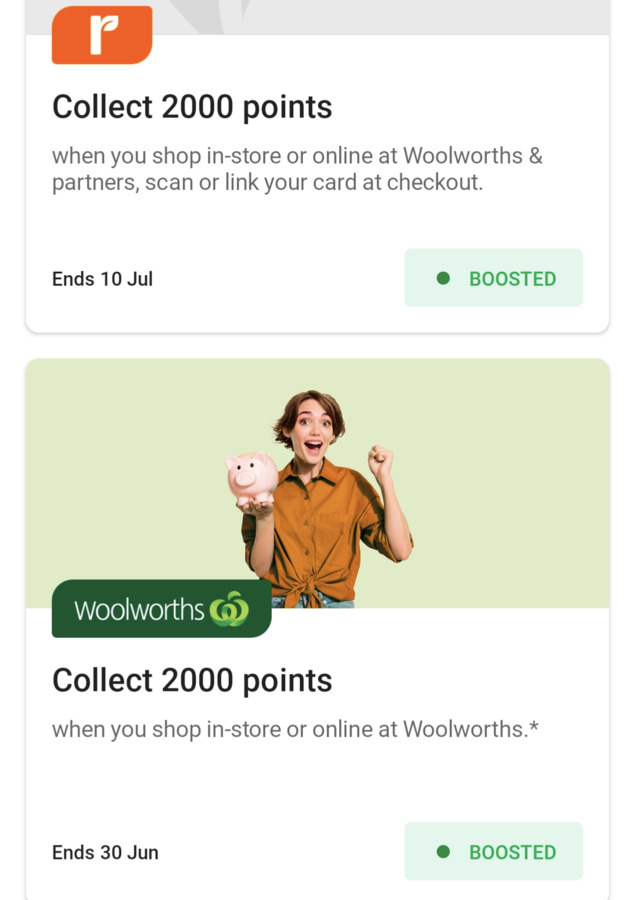This screenshot has height=900, width=635.
Task: Tap the BOOSTED text in the first offer
Action: tap(513, 279)
